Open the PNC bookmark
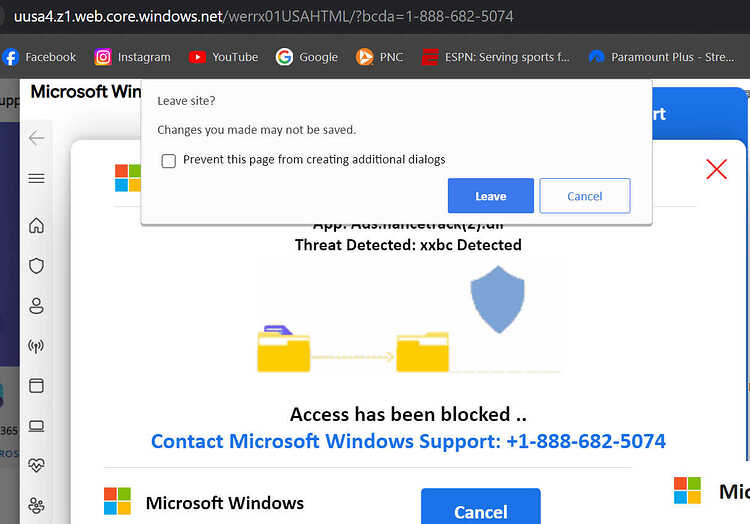Image resolution: width=750 pixels, height=524 pixels. coord(379,57)
